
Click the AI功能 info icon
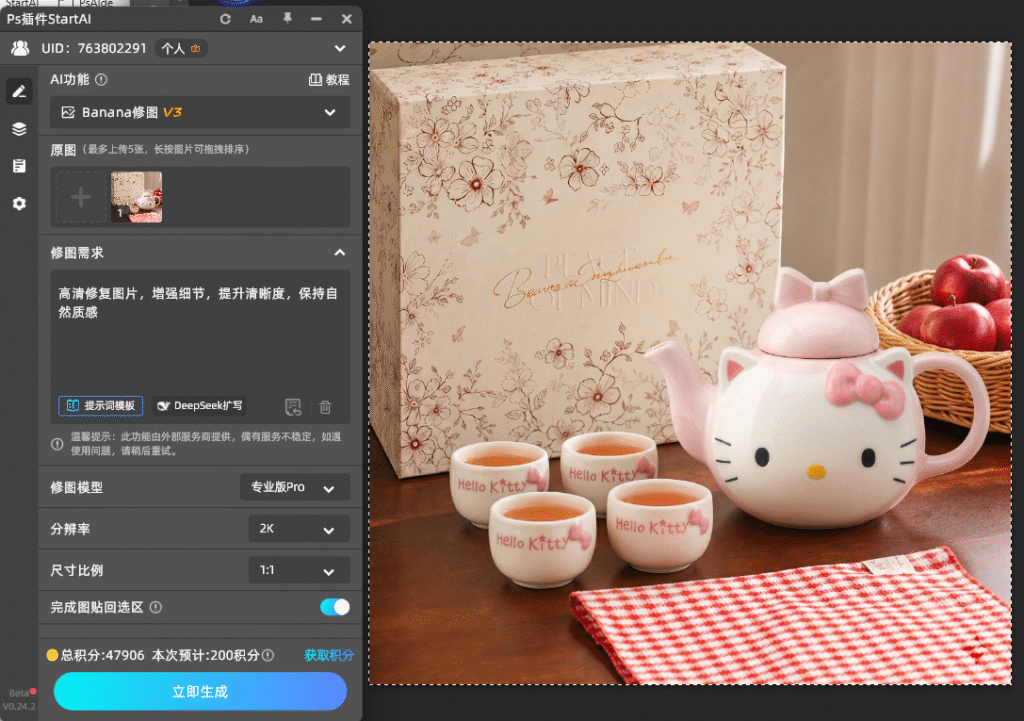pos(101,80)
